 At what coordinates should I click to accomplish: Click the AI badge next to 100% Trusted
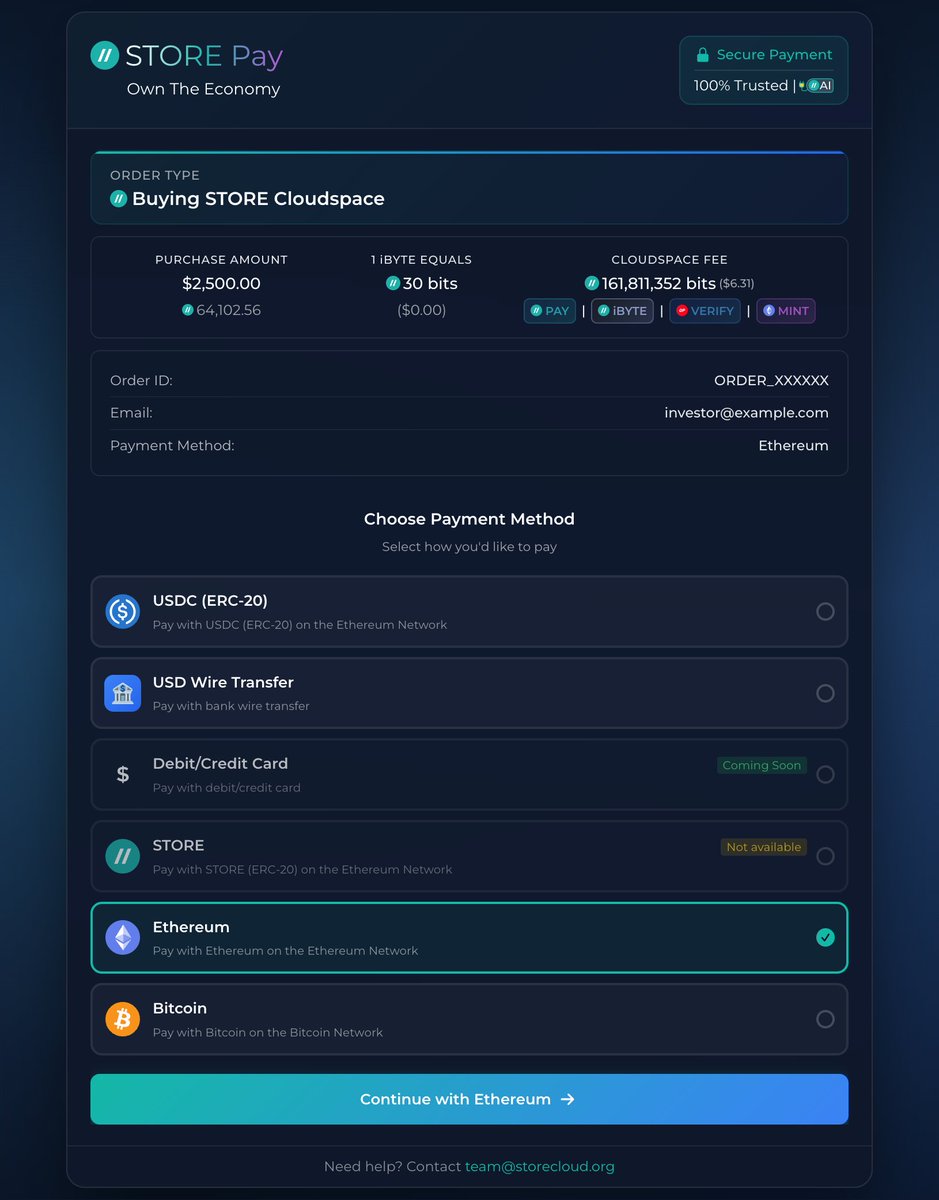tap(816, 86)
